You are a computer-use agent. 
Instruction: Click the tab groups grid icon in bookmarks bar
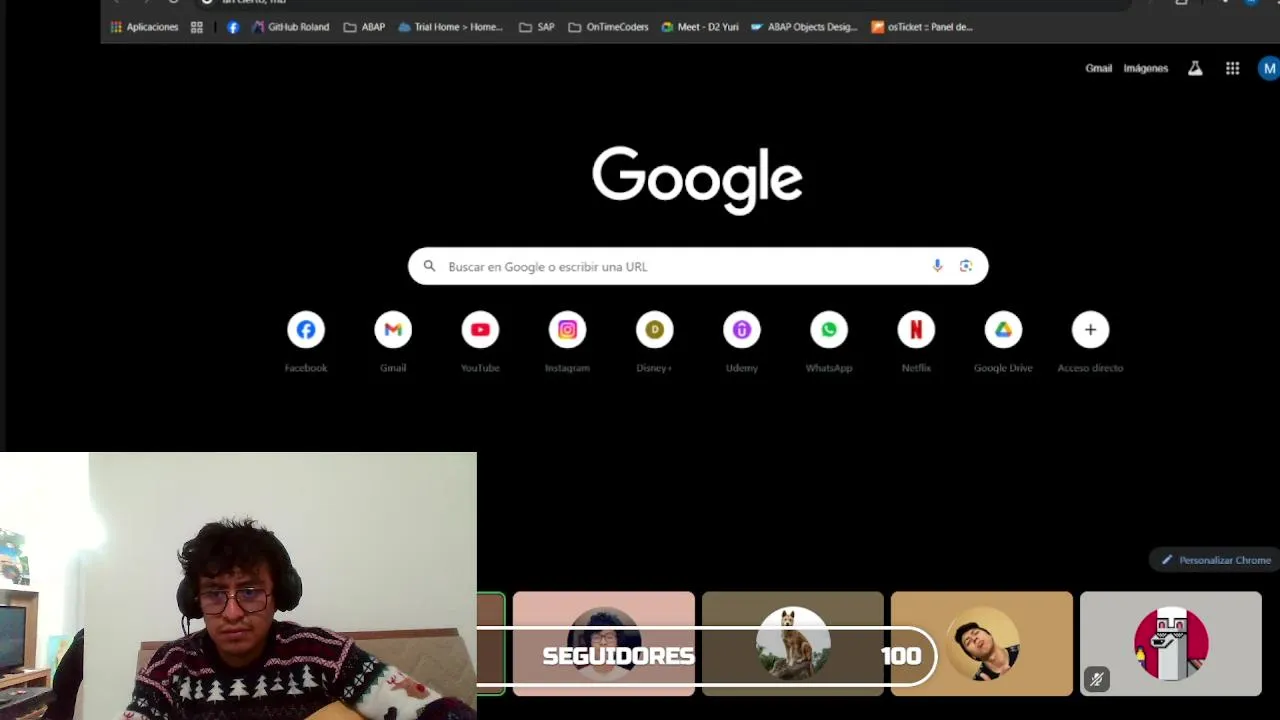click(197, 27)
